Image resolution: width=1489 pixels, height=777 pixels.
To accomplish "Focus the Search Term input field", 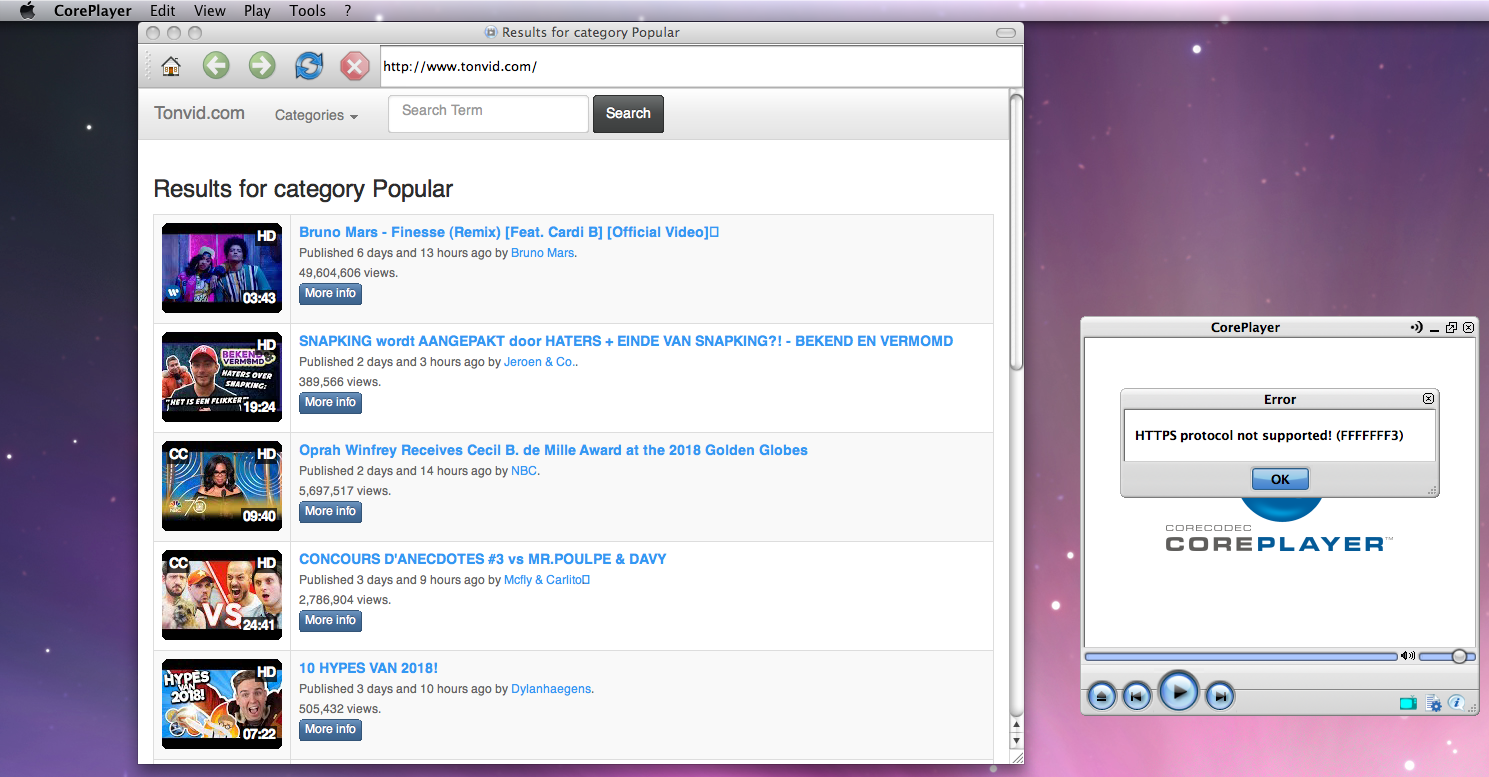I will (488, 113).
